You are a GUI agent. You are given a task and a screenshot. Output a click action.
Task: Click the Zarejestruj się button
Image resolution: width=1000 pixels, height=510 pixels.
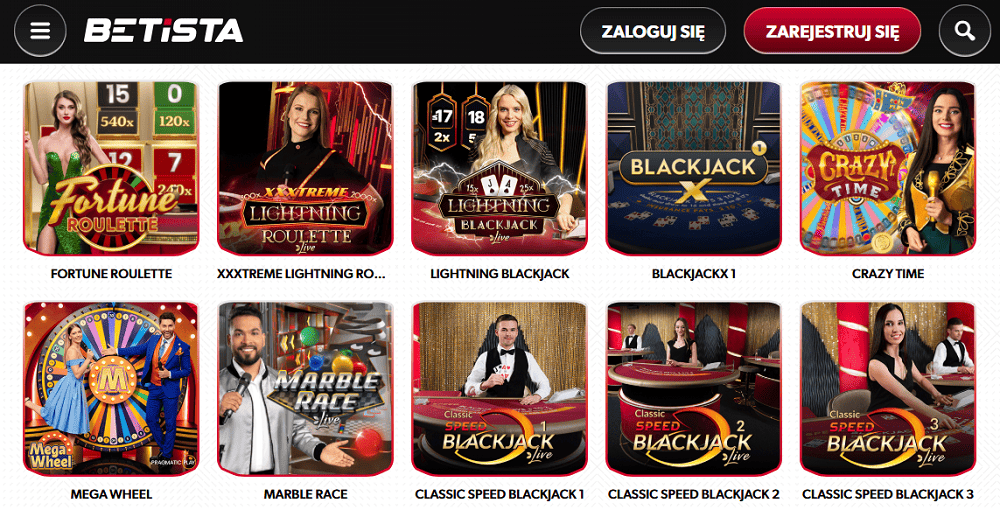point(832,31)
